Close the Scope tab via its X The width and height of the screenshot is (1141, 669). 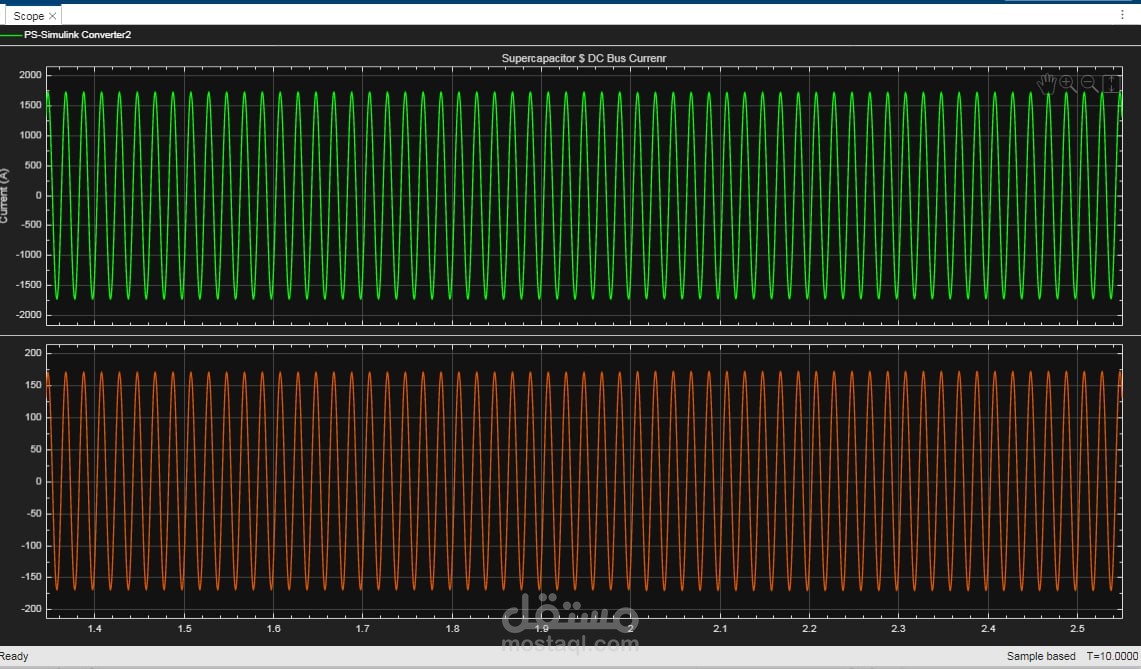(x=52, y=16)
